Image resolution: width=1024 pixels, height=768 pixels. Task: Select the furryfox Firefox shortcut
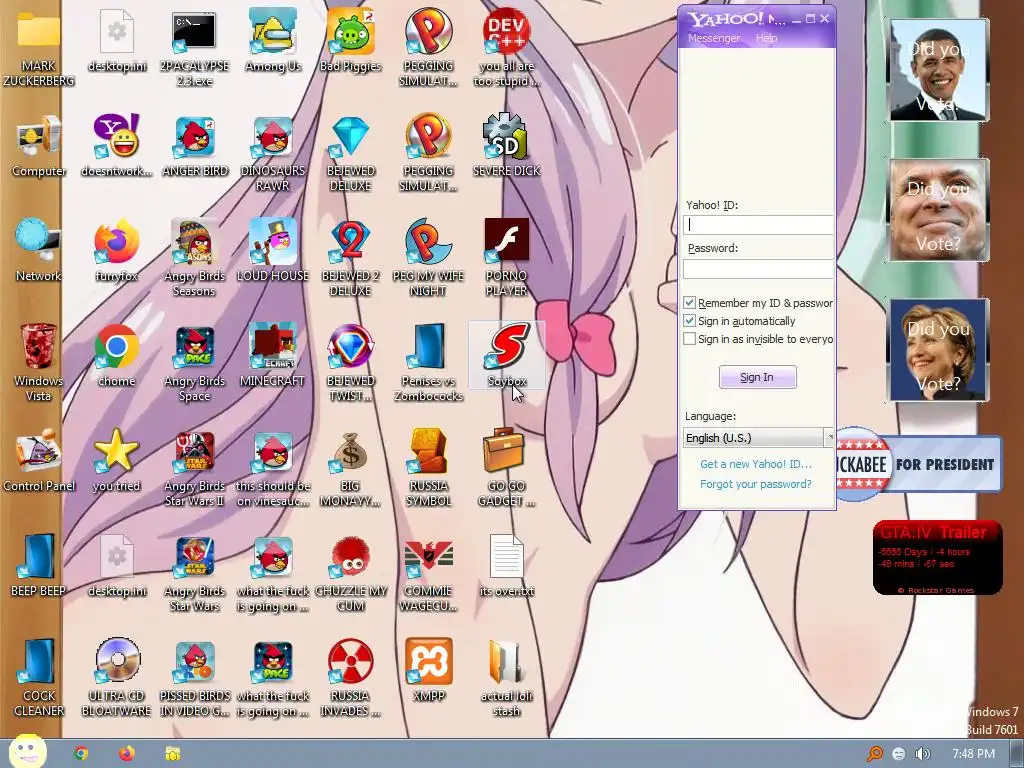[x=116, y=251]
